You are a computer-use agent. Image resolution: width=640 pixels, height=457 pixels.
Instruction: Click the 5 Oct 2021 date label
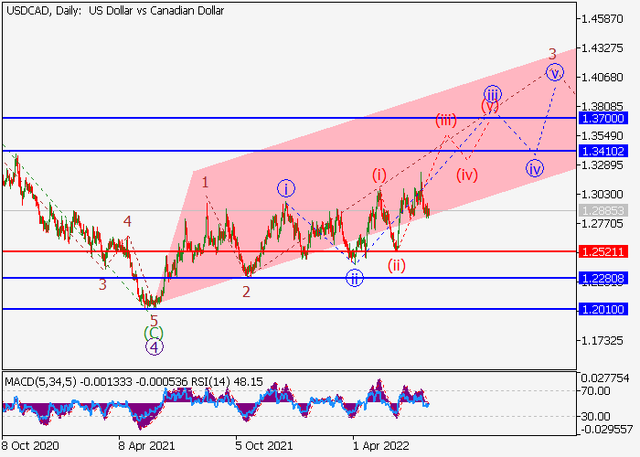[x=264, y=446]
